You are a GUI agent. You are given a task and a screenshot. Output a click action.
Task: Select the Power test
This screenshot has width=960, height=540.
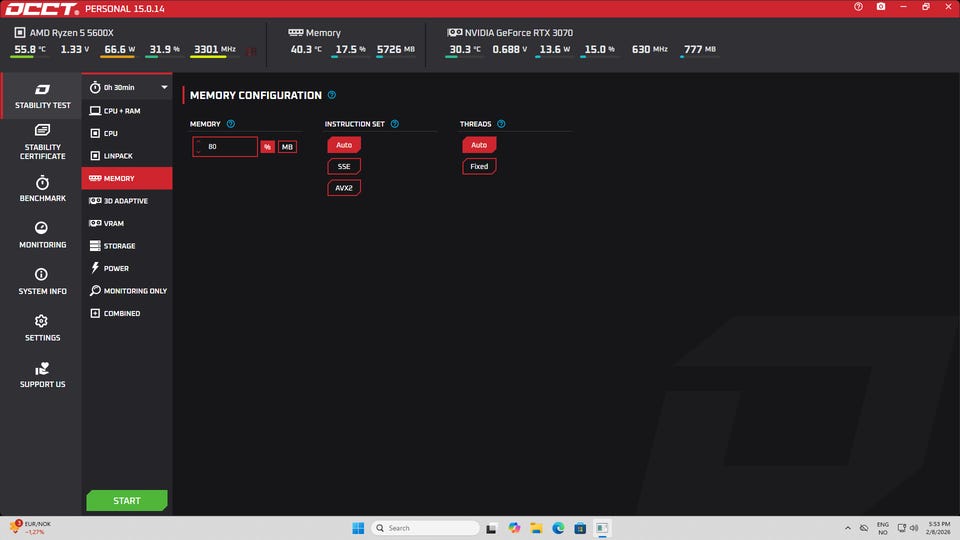click(127, 268)
